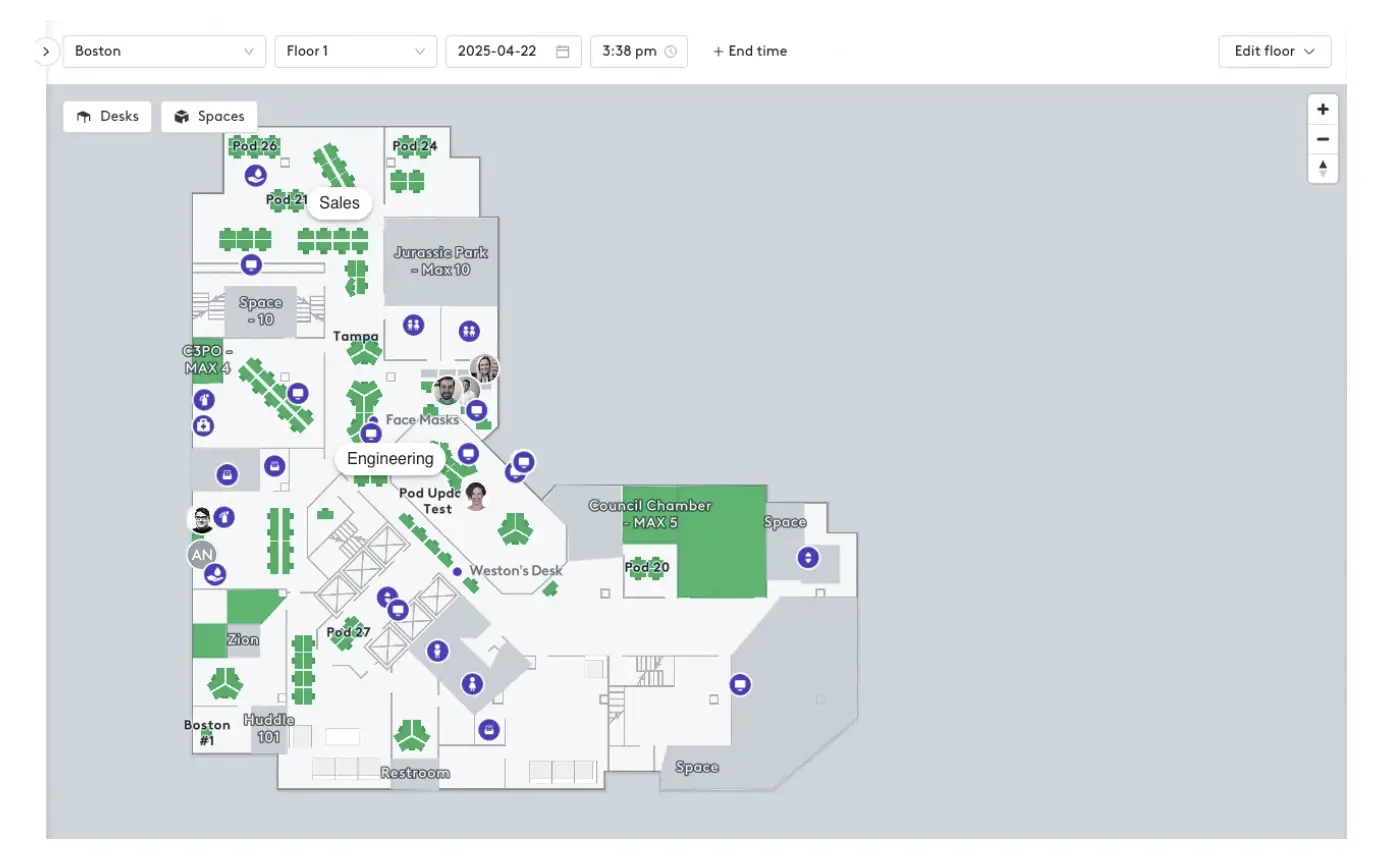Click the hand sanitizer icon below Pod 26

tap(256, 176)
